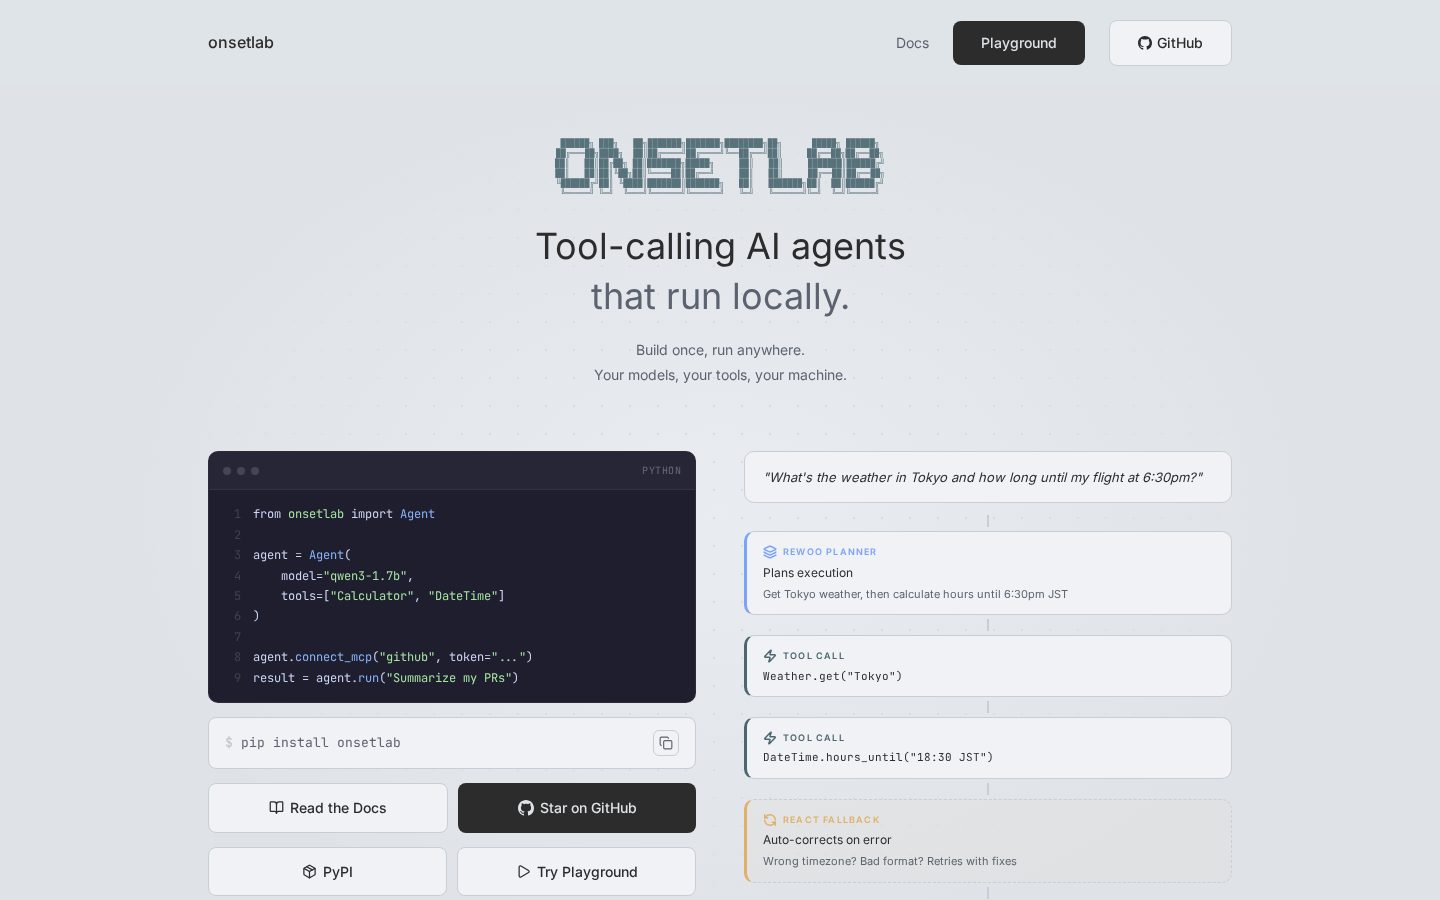Click the ReAct Fallback refresh icon
This screenshot has width=1440, height=900.
tap(770, 820)
